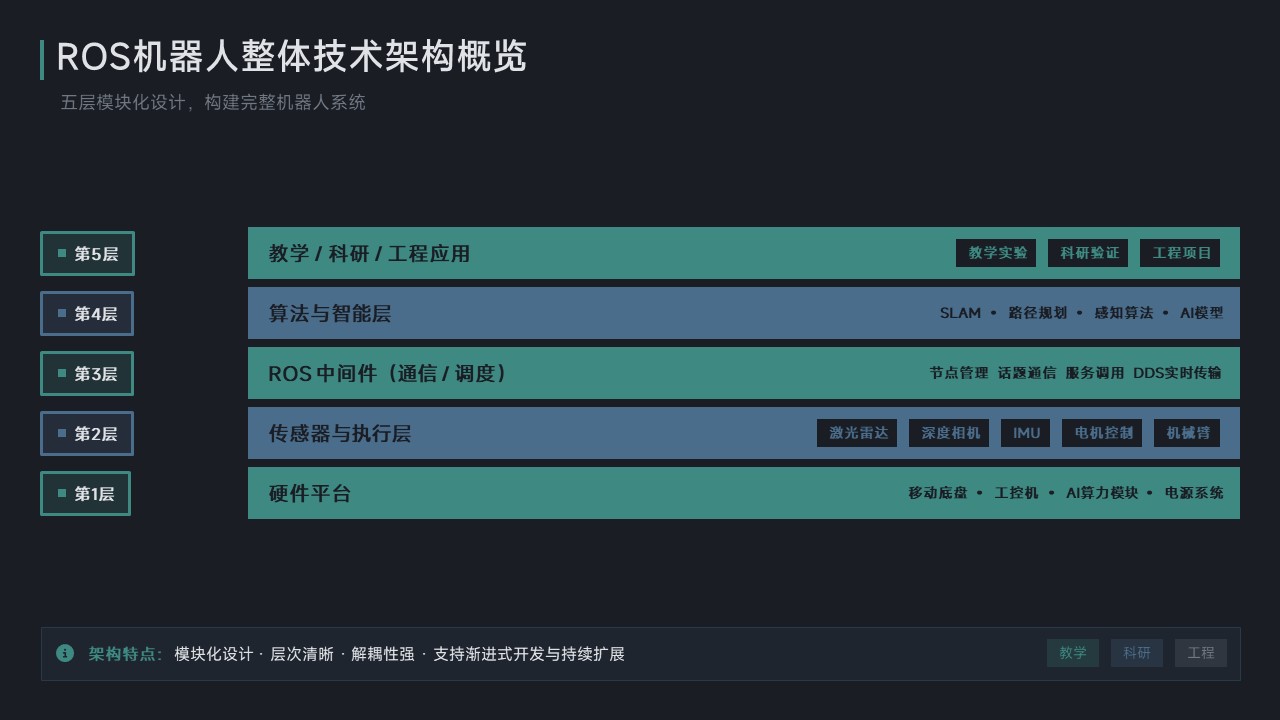This screenshot has width=1280, height=720.
Task: Click the slide title ROS机器人整体技术架构概览
Action: tap(291, 58)
